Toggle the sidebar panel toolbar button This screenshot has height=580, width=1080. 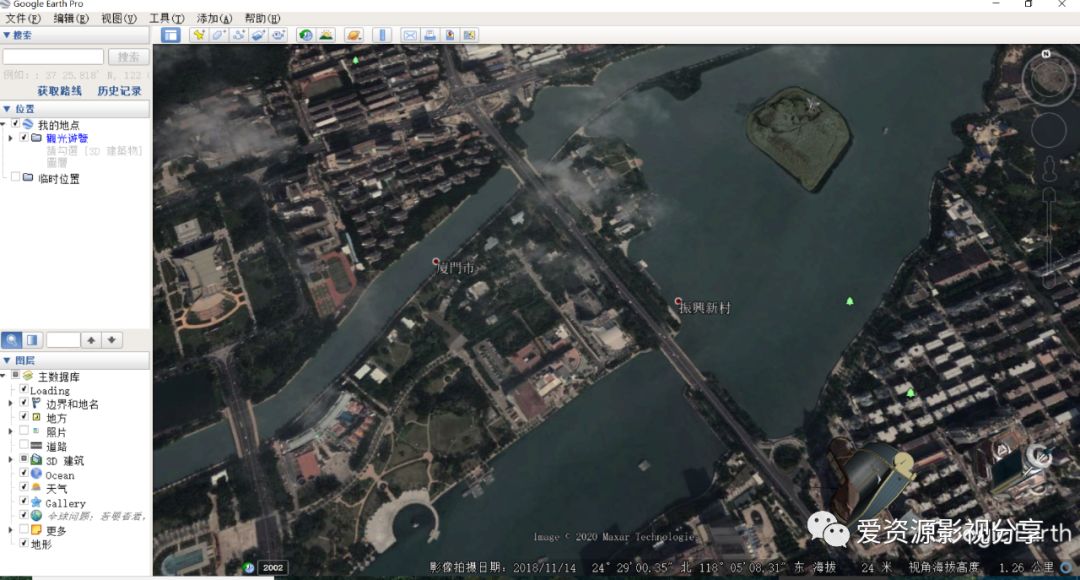pyautogui.click(x=171, y=35)
